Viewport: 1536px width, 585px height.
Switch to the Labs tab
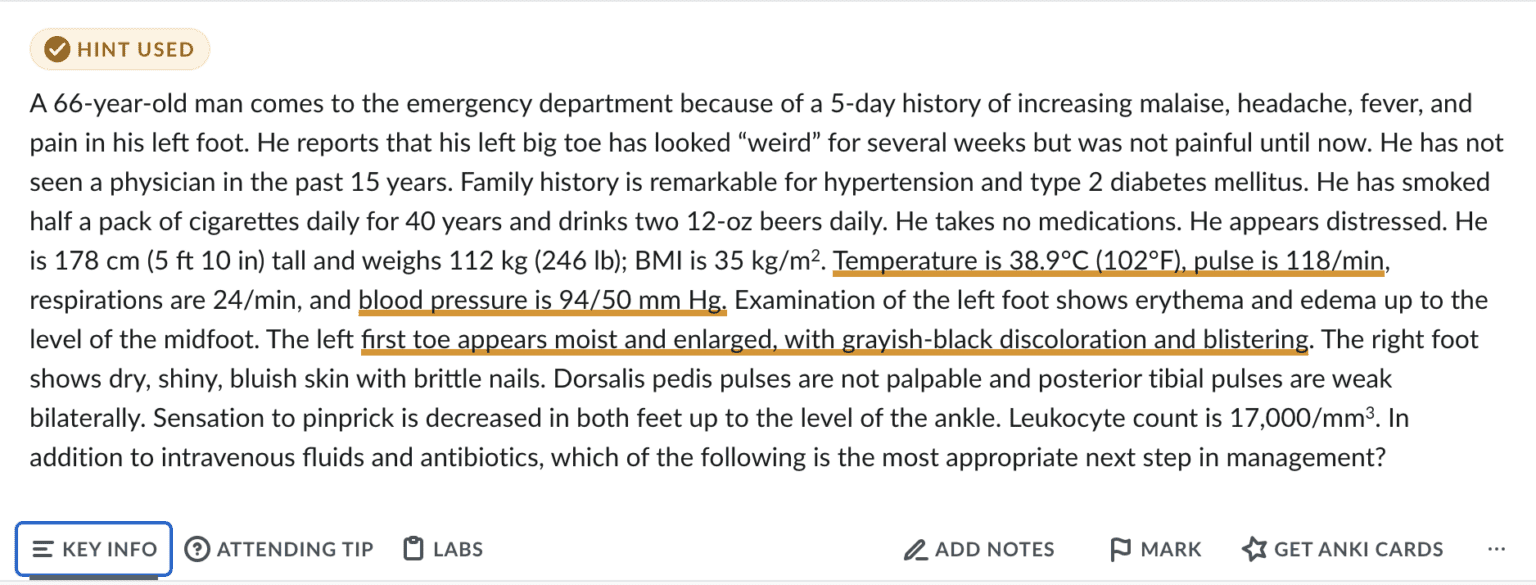tap(442, 548)
